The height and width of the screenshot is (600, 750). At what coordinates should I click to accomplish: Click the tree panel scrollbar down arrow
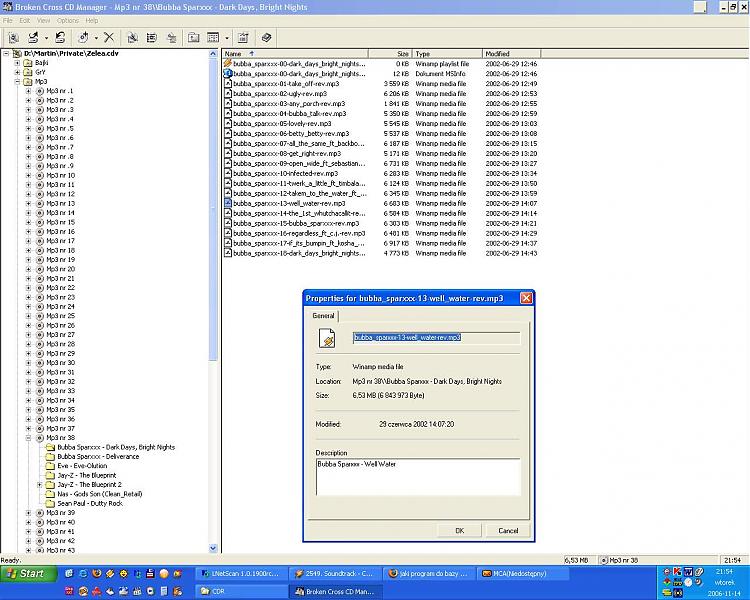(x=213, y=548)
